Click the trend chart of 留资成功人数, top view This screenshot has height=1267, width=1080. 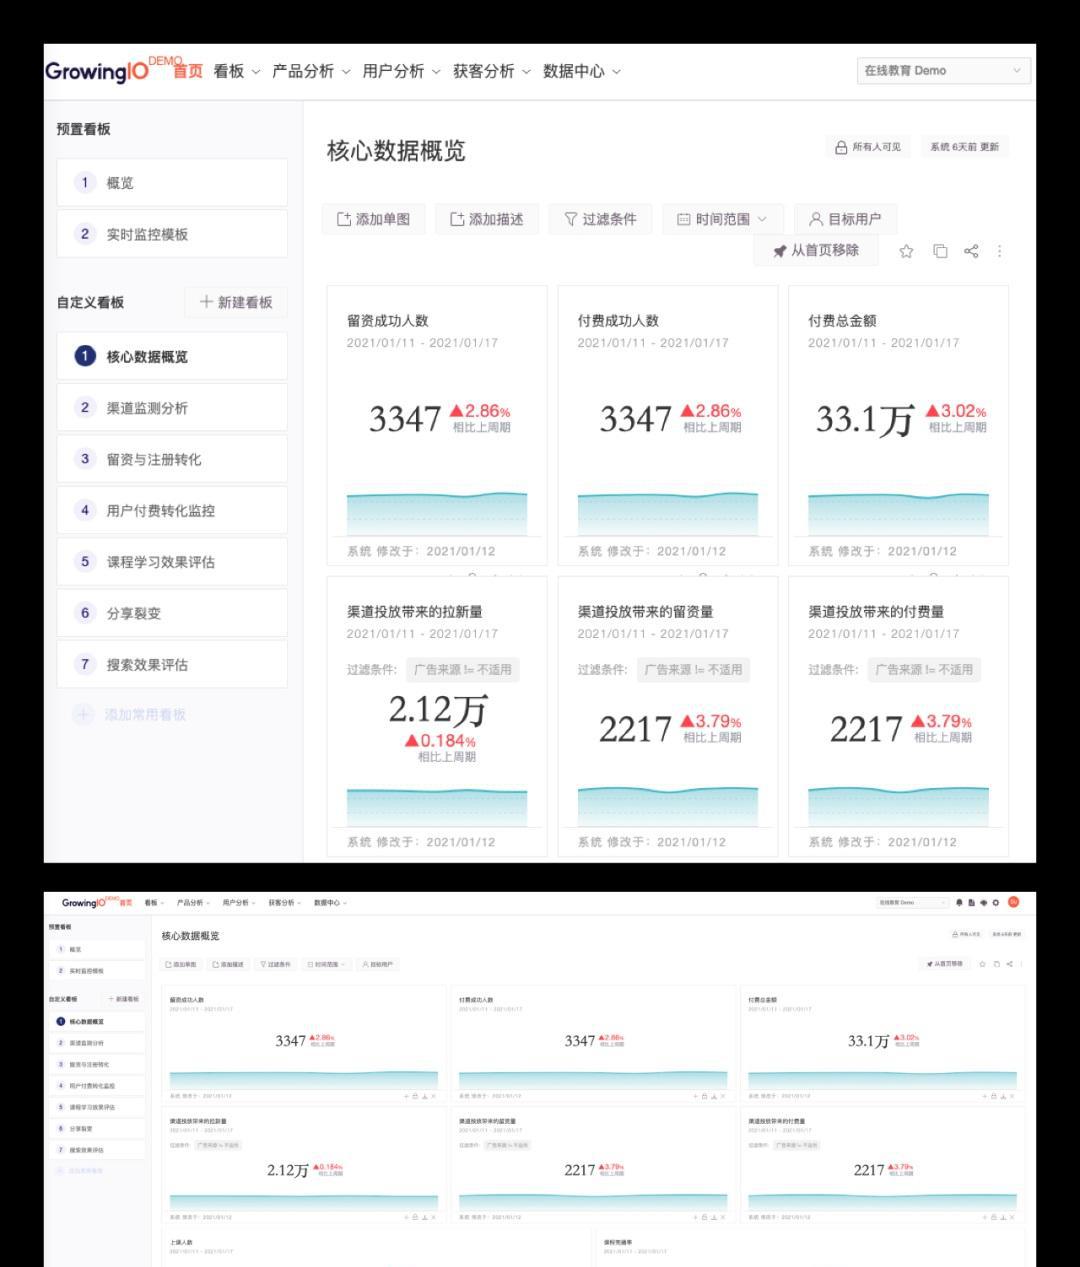click(x=437, y=513)
